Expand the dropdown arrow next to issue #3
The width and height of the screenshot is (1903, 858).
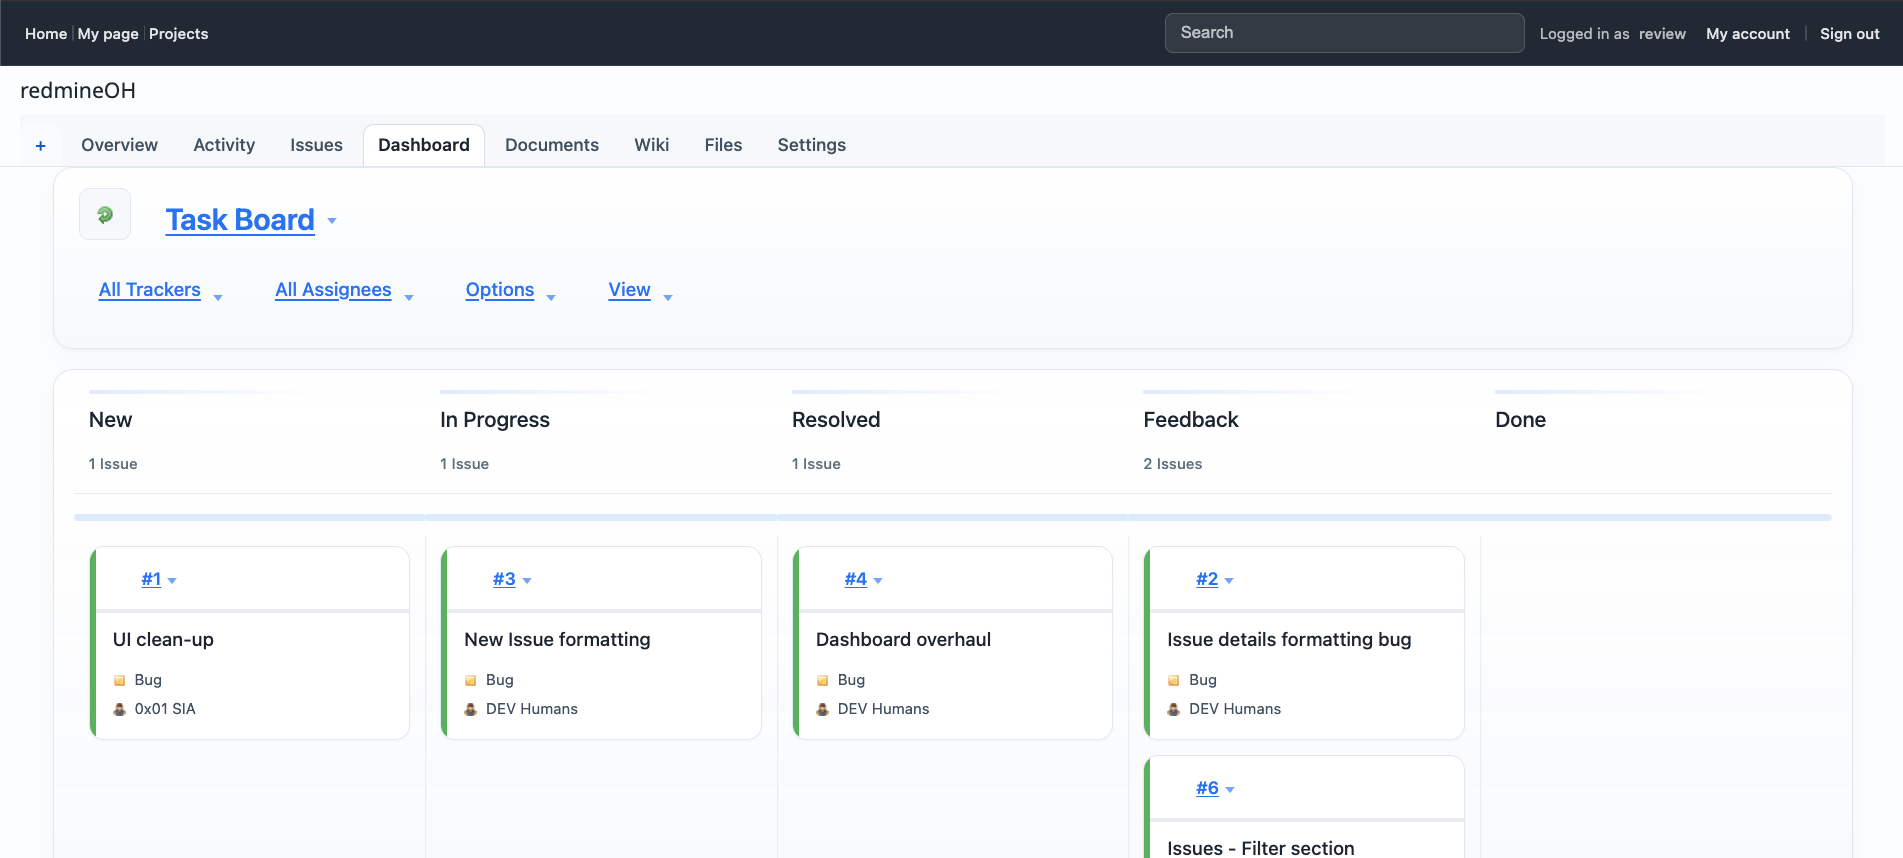(527, 581)
